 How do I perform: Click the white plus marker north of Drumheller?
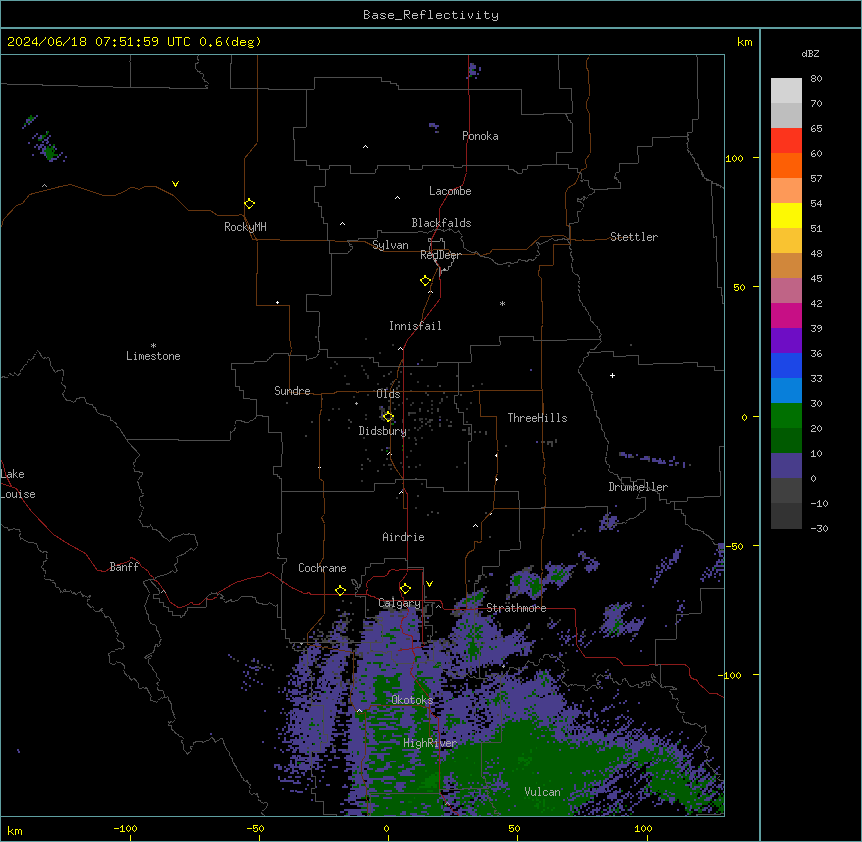612,375
